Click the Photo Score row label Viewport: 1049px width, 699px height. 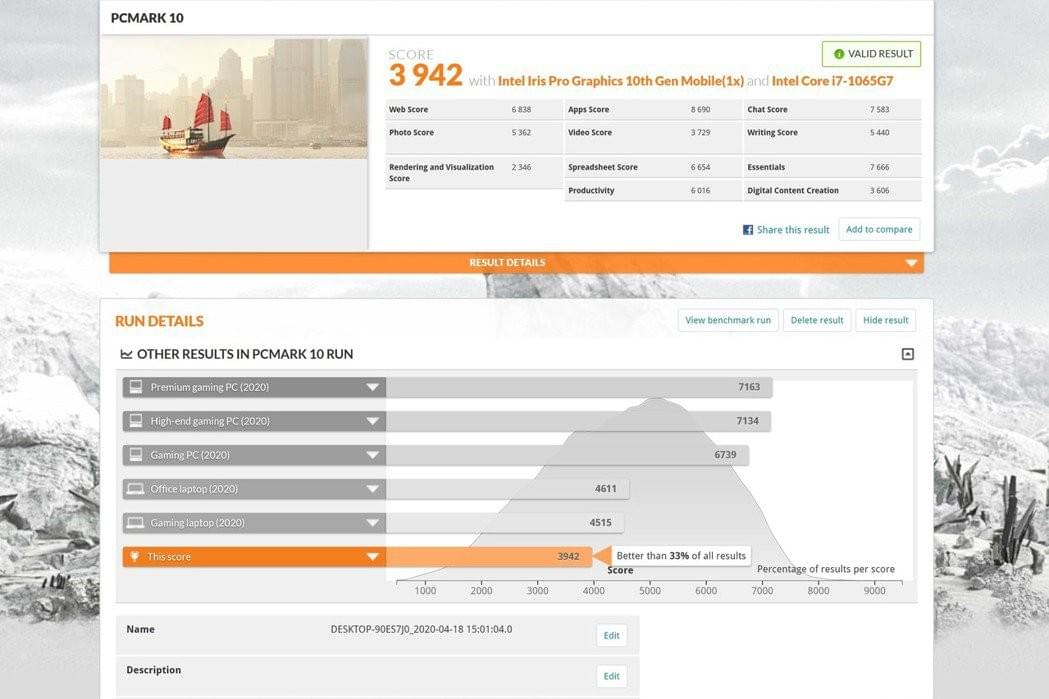(x=411, y=132)
